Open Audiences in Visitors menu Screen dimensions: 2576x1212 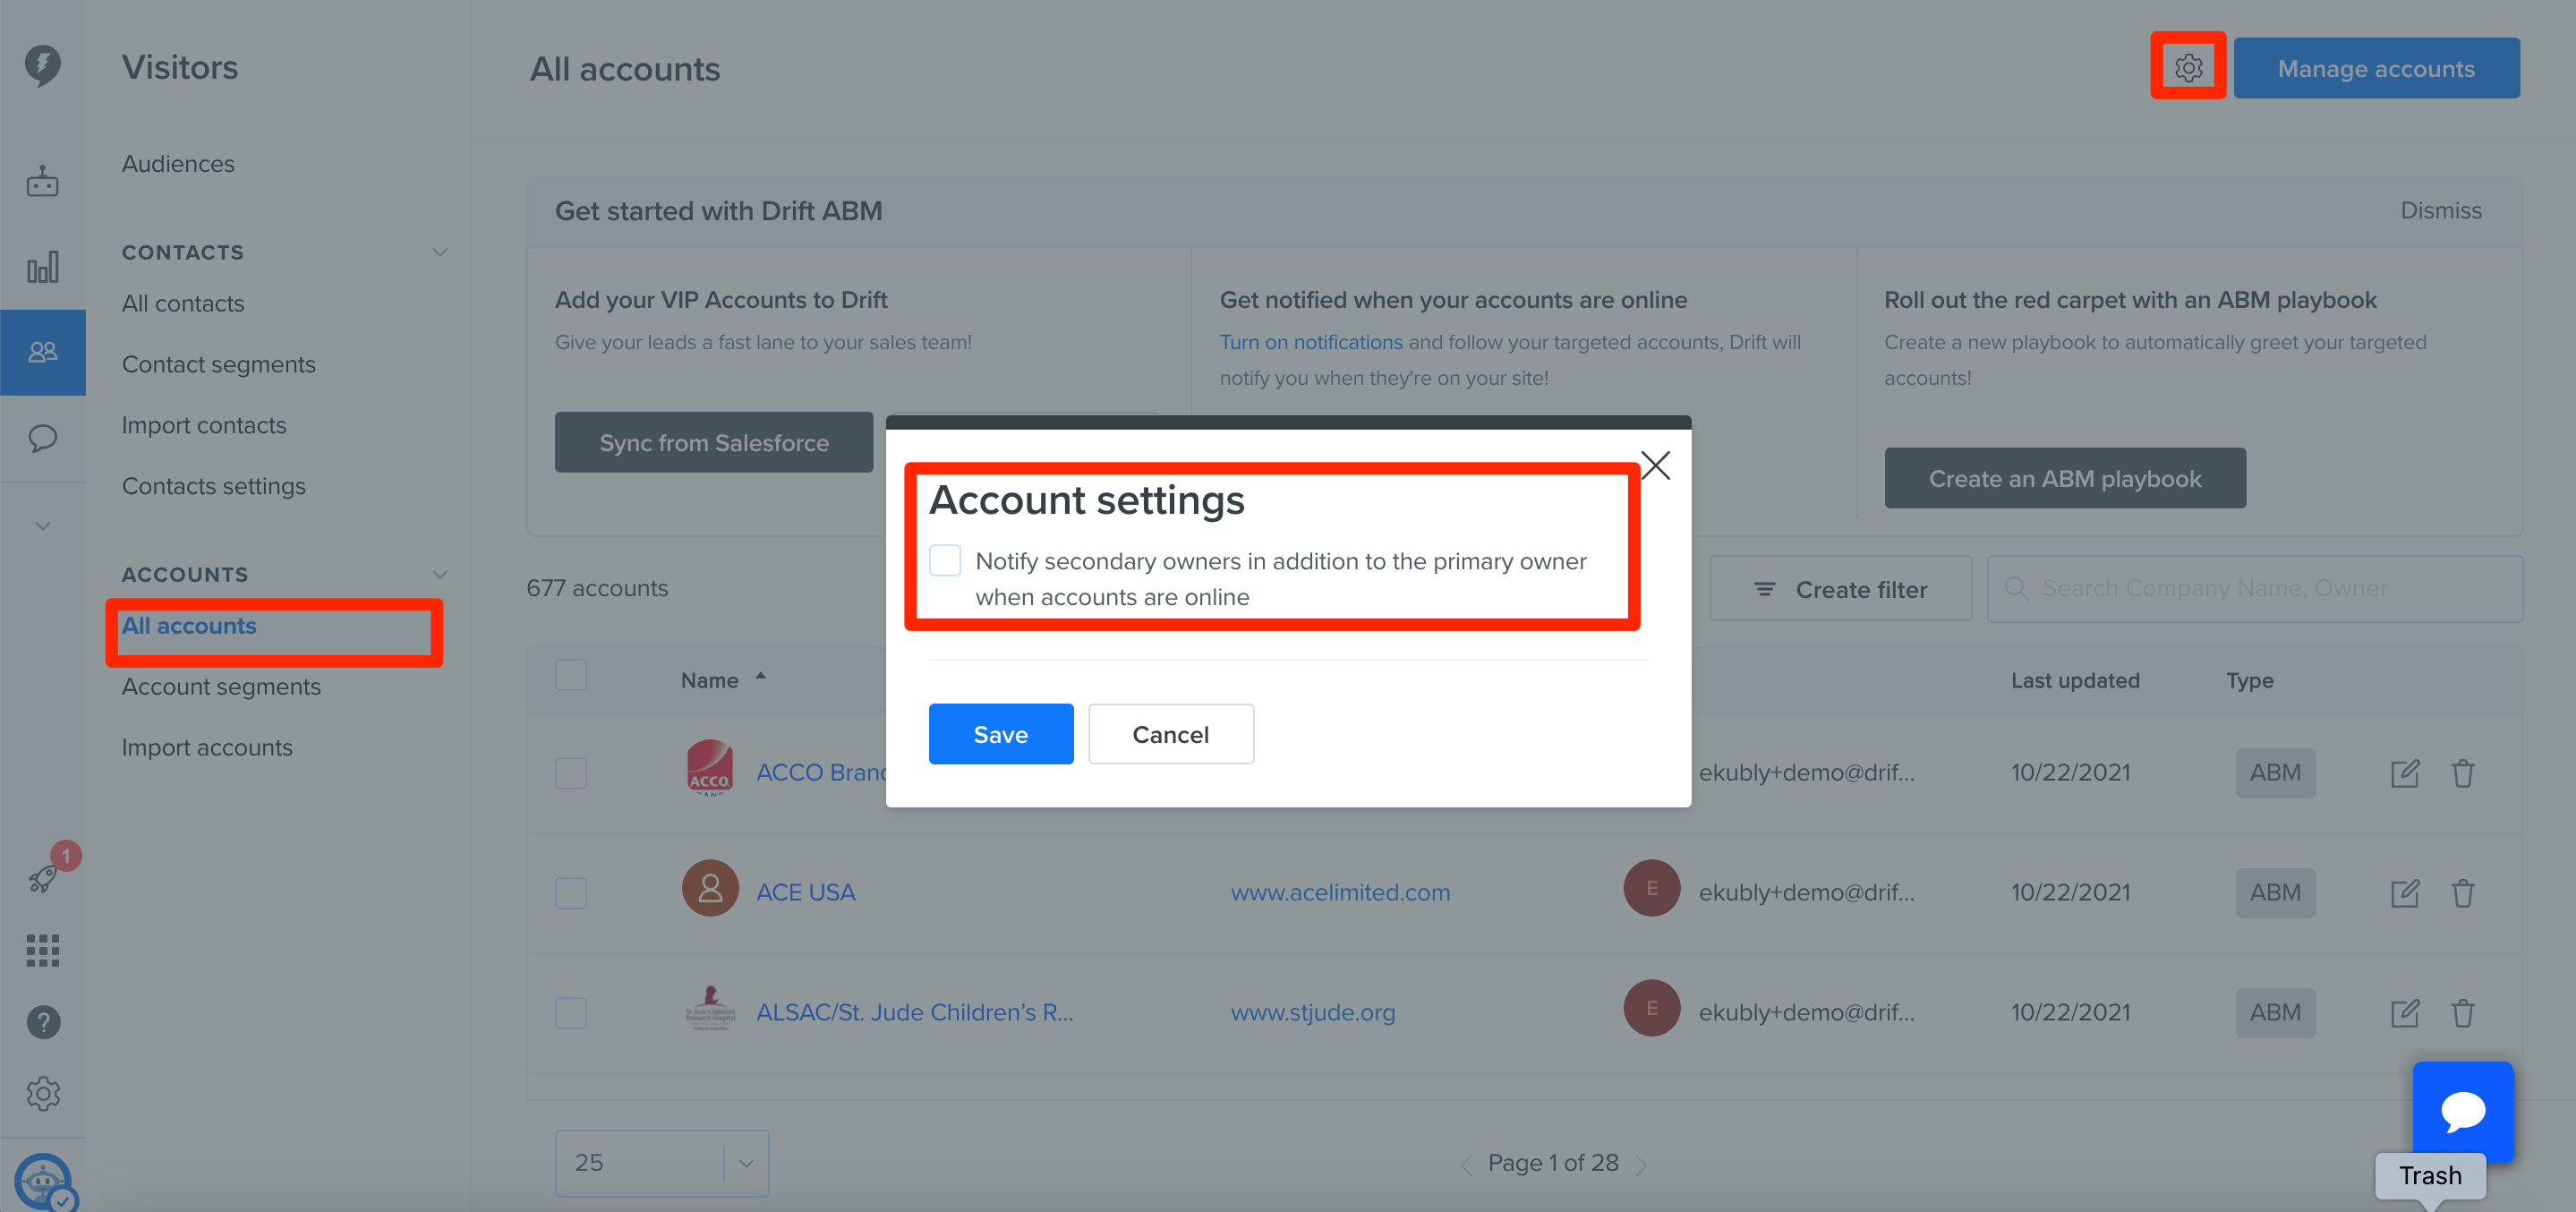[x=178, y=164]
